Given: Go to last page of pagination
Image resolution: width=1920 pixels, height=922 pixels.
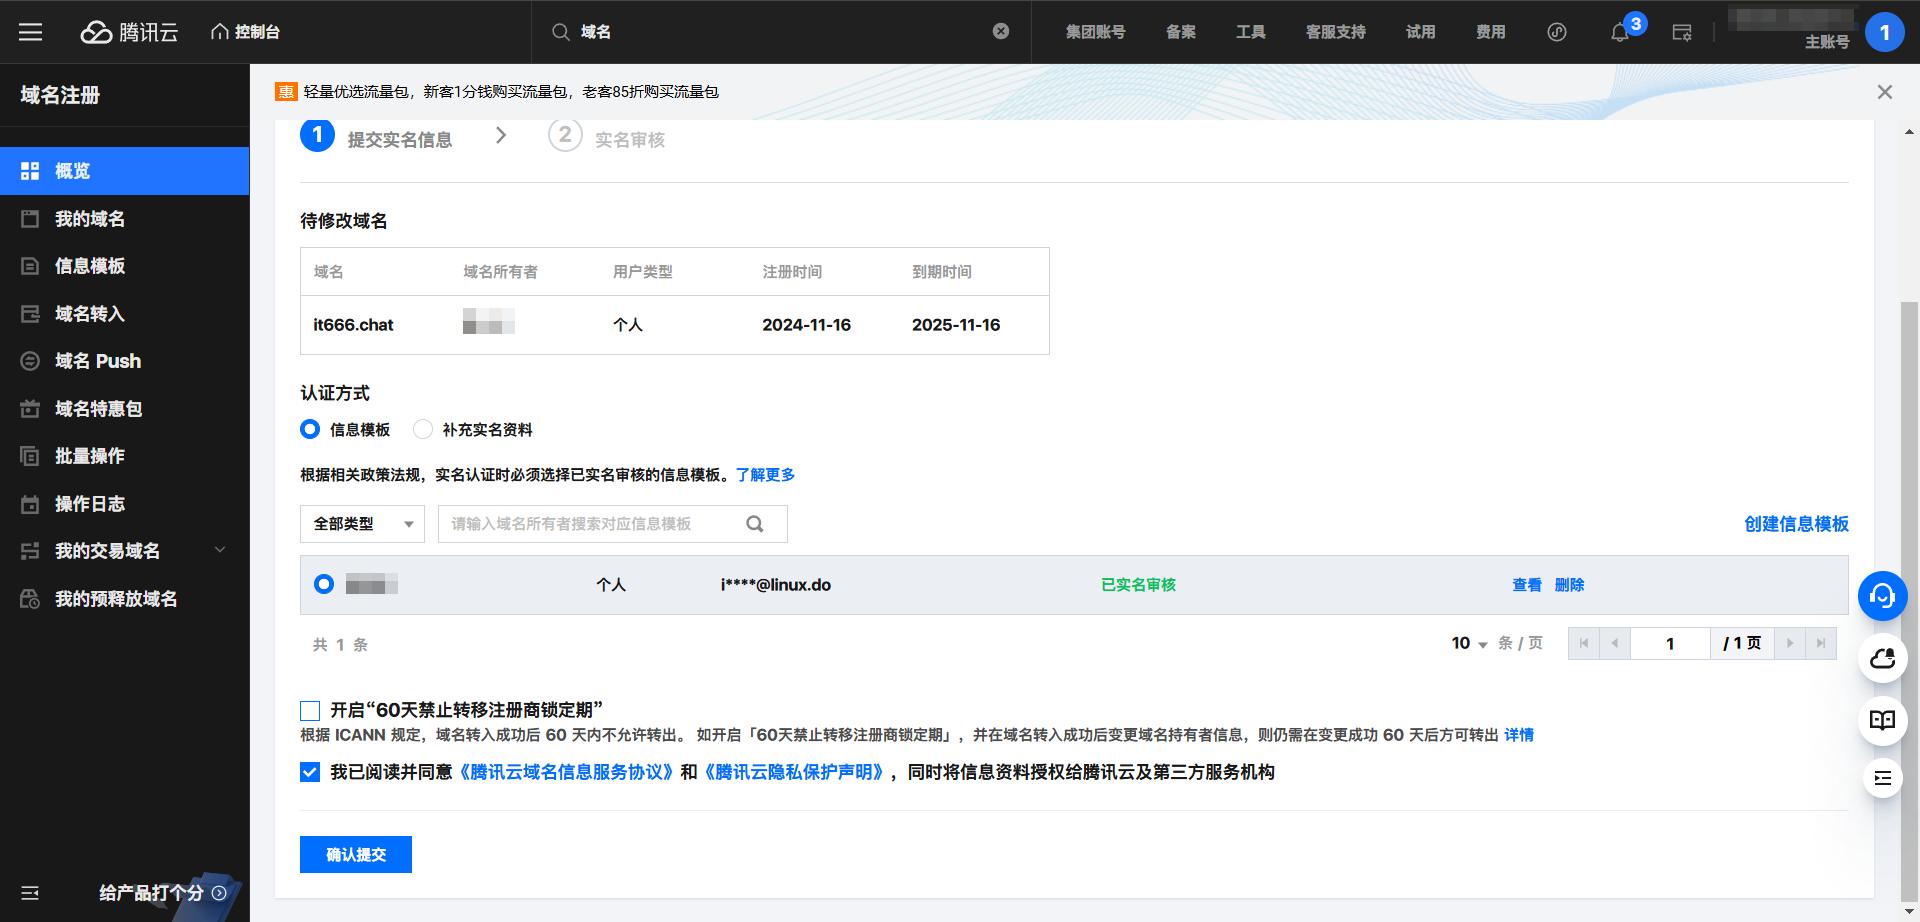Looking at the screenshot, I should 1821,643.
